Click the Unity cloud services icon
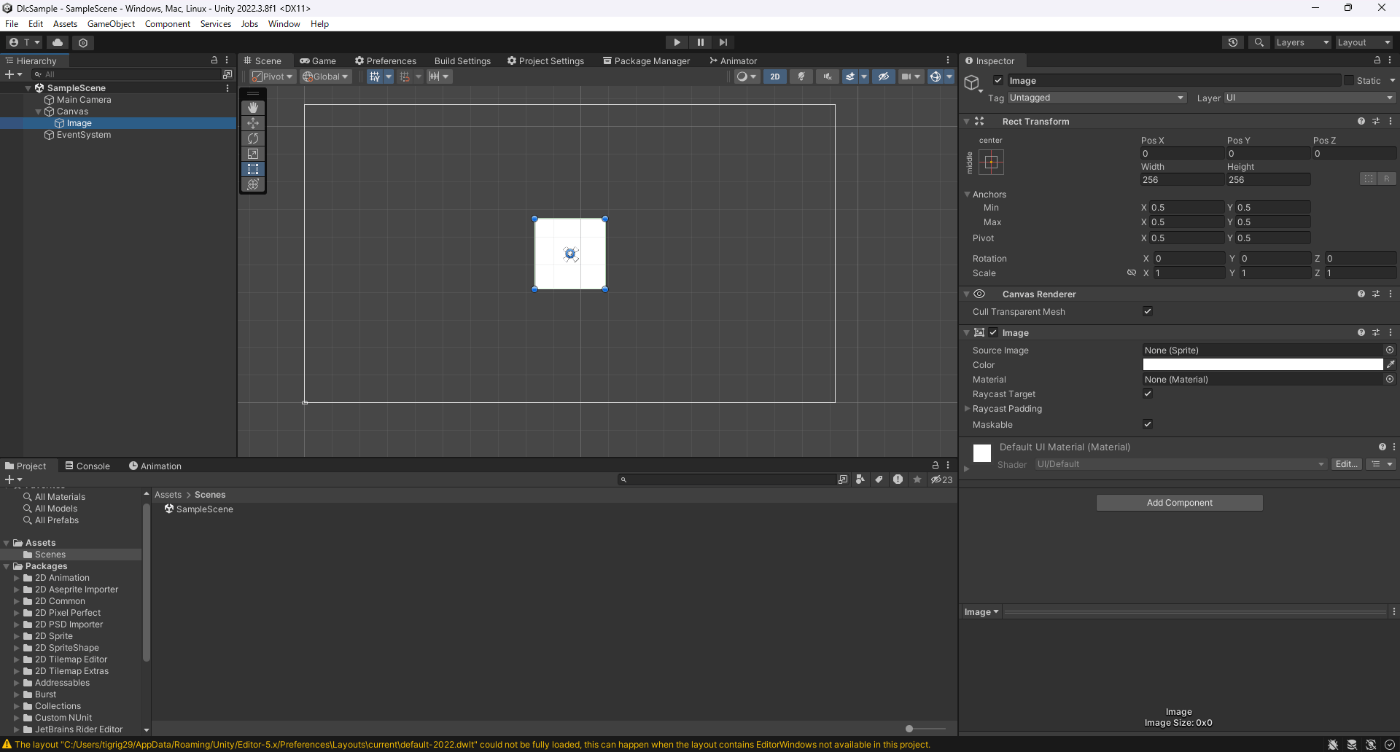This screenshot has height=752, width=1400. click(58, 42)
